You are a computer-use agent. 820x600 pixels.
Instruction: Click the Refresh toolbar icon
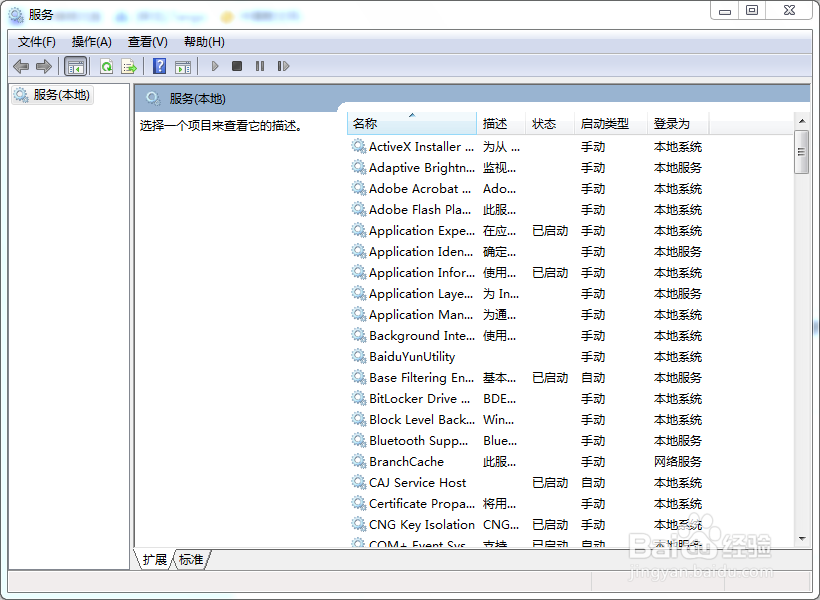pos(107,66)
